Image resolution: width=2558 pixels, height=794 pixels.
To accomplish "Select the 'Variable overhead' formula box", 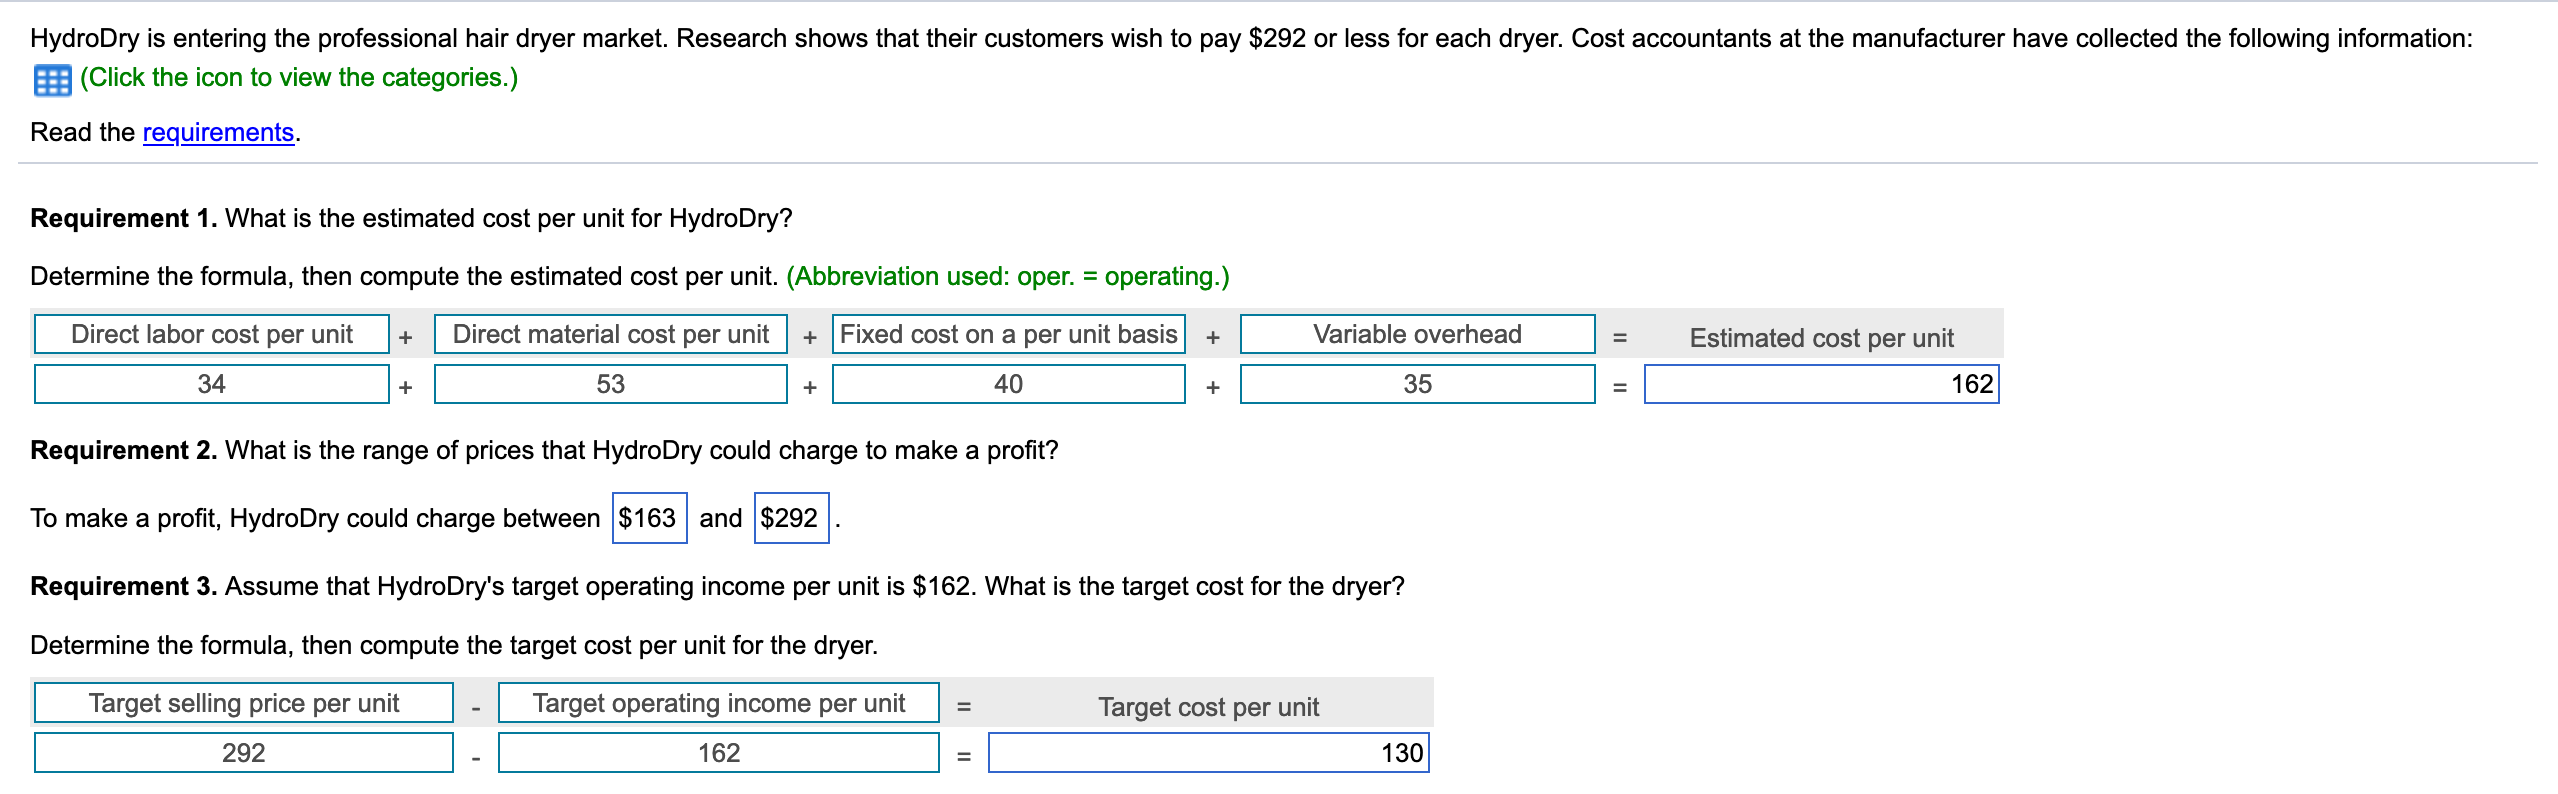I will (1417, 334).
